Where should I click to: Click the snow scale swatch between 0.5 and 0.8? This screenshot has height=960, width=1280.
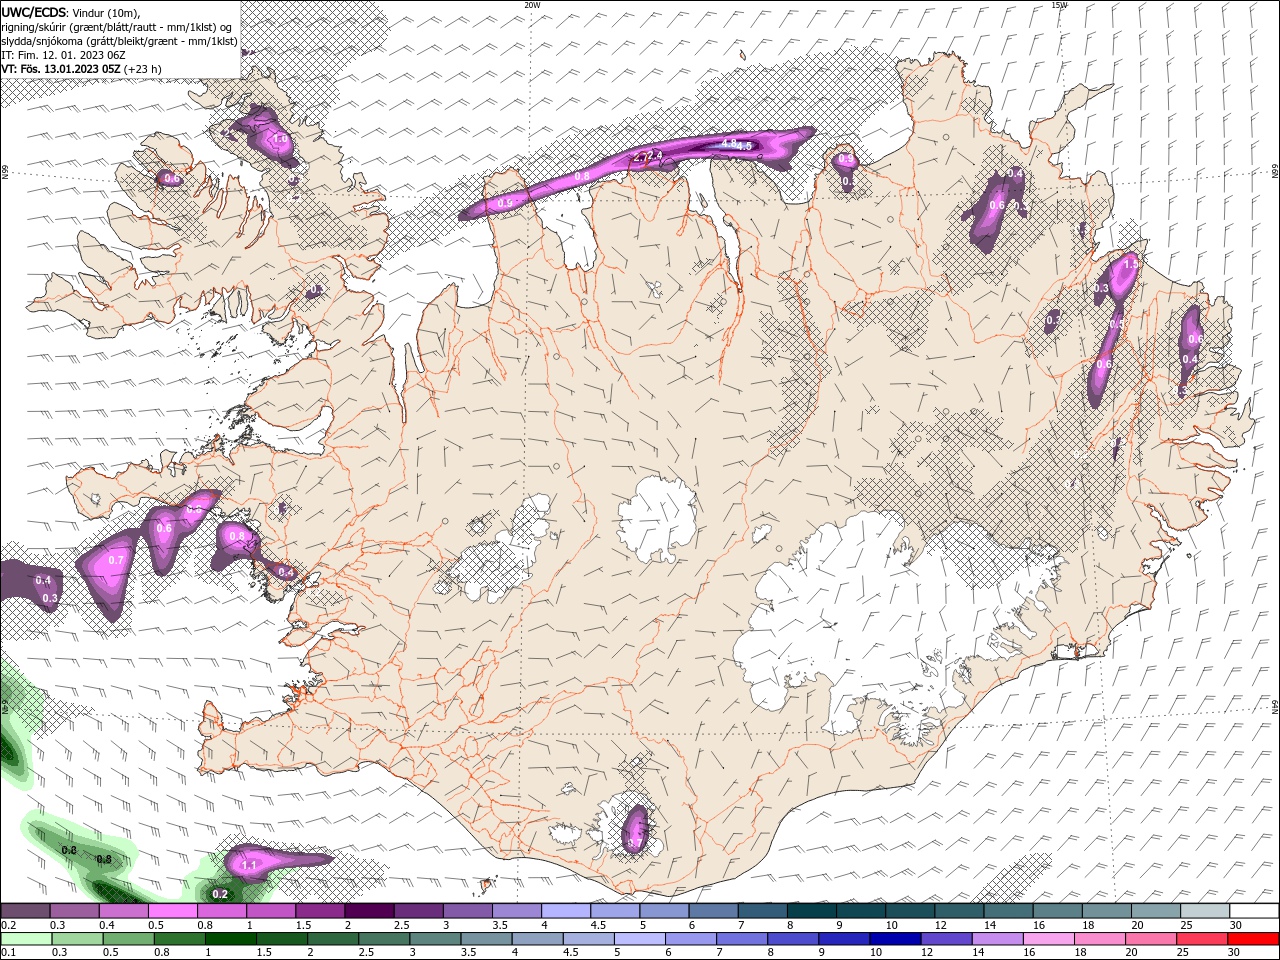coord(172,911)
